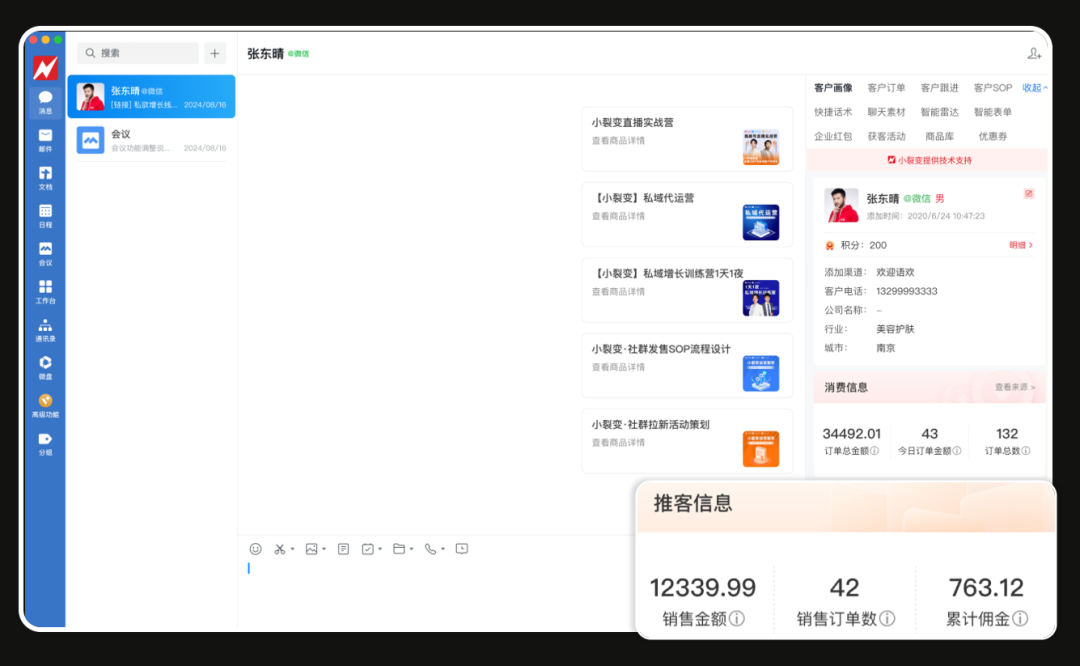Open 日程 in the left sidebar

pyautogui.click(x=44, y=216)
